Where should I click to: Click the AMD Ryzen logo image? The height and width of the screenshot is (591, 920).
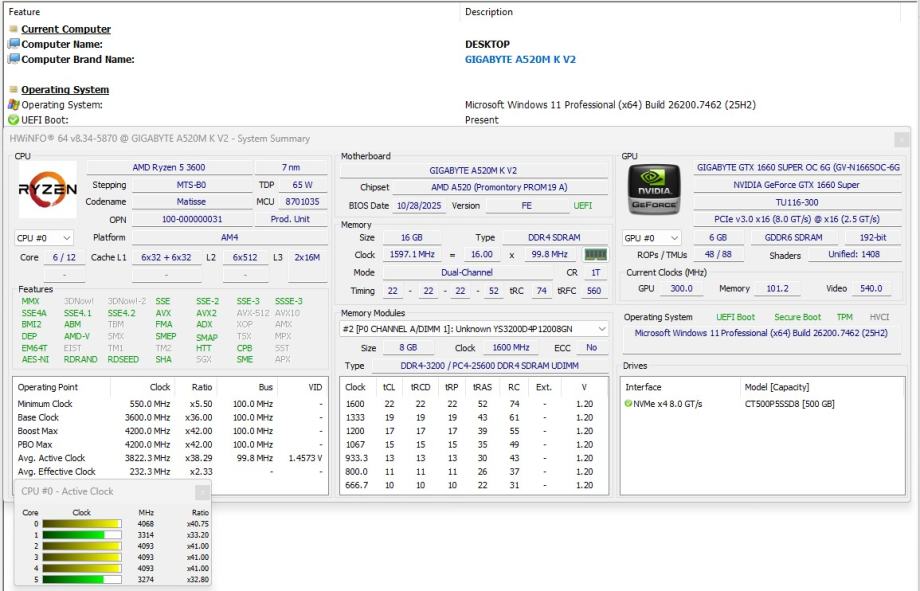pyautogui.click(x=47, y=189)
